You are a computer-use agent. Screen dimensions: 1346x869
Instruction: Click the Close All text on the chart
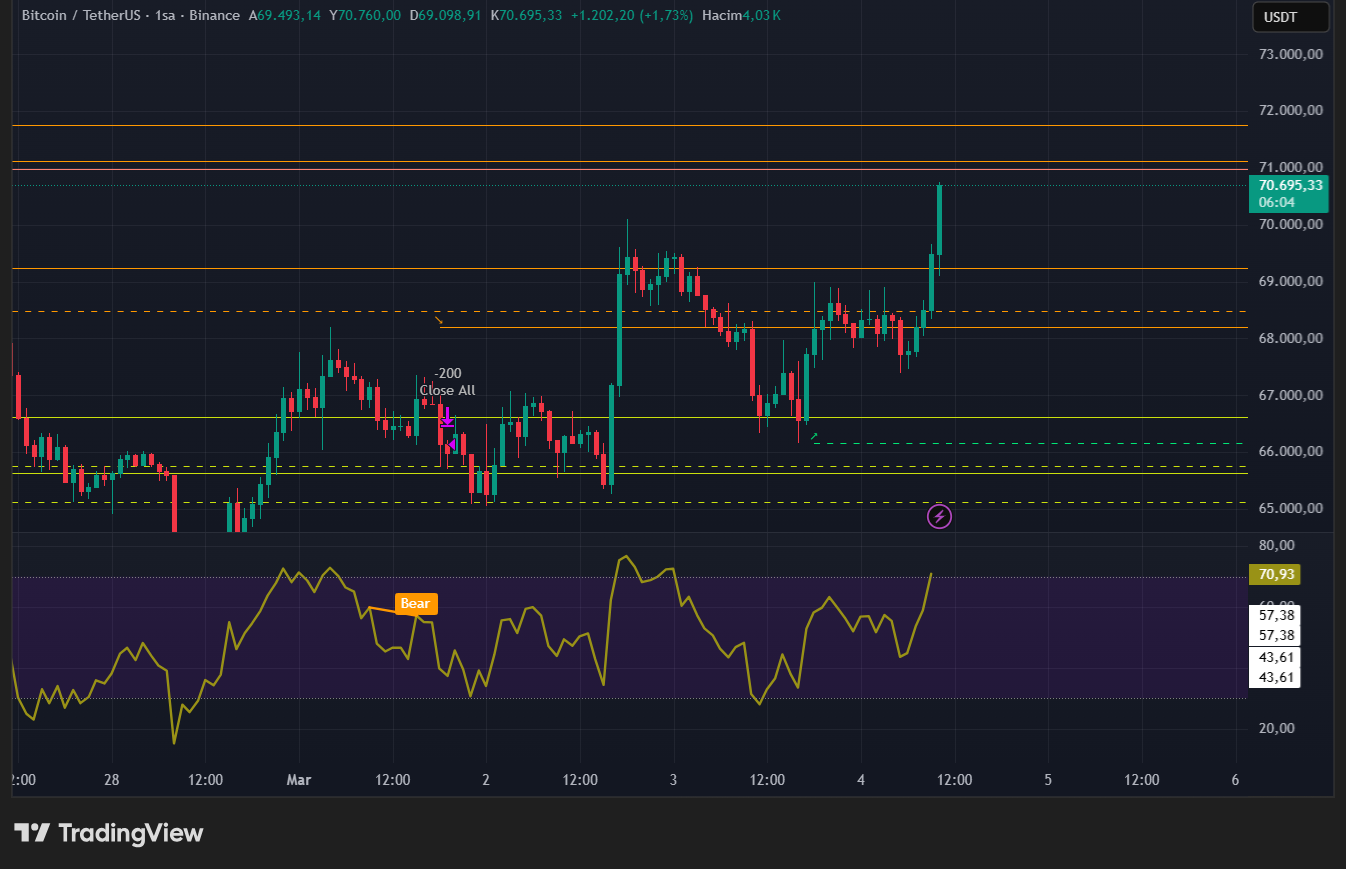[447, 390]
